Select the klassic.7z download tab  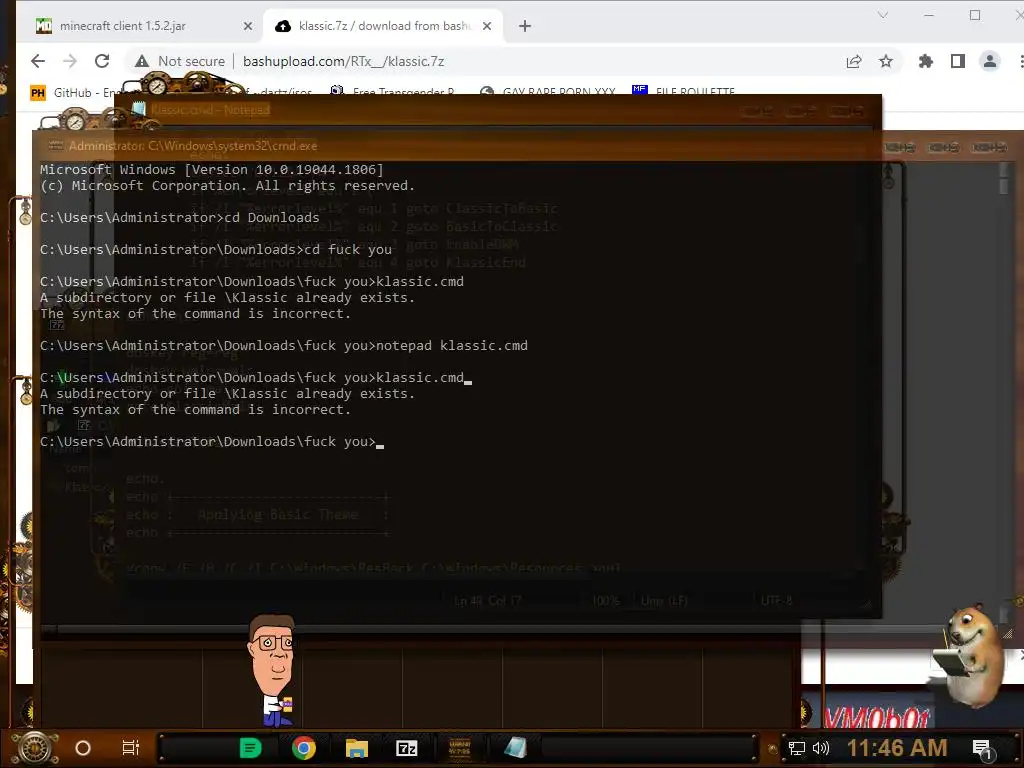384,26
